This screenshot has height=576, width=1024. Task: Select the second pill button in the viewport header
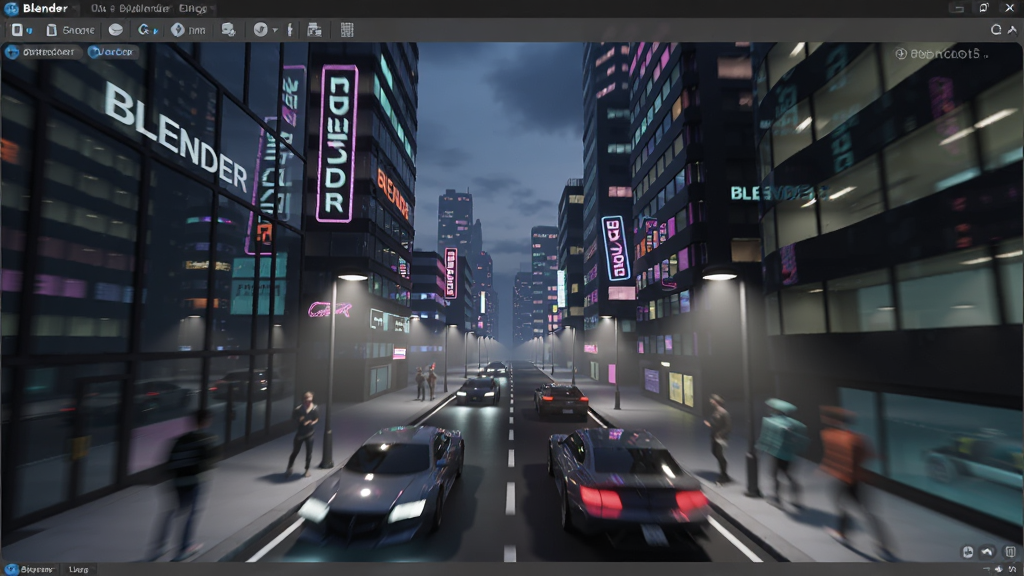click(x=112, y=52)
